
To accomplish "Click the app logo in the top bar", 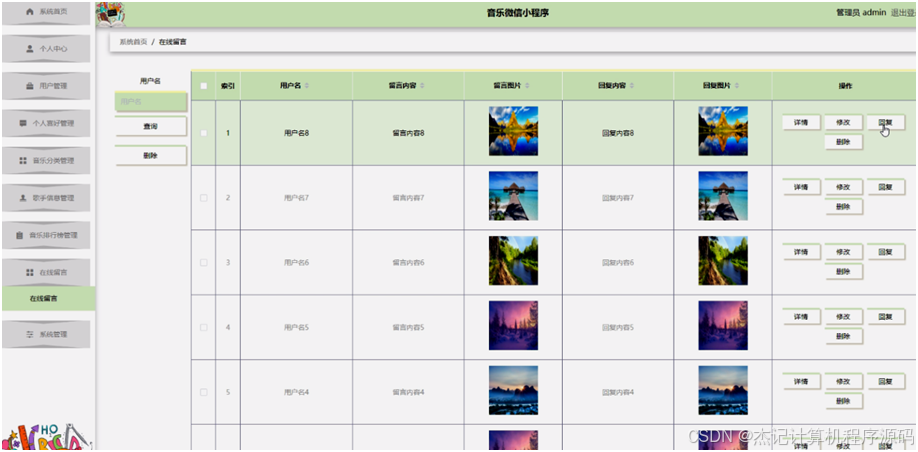I will 110,15.
